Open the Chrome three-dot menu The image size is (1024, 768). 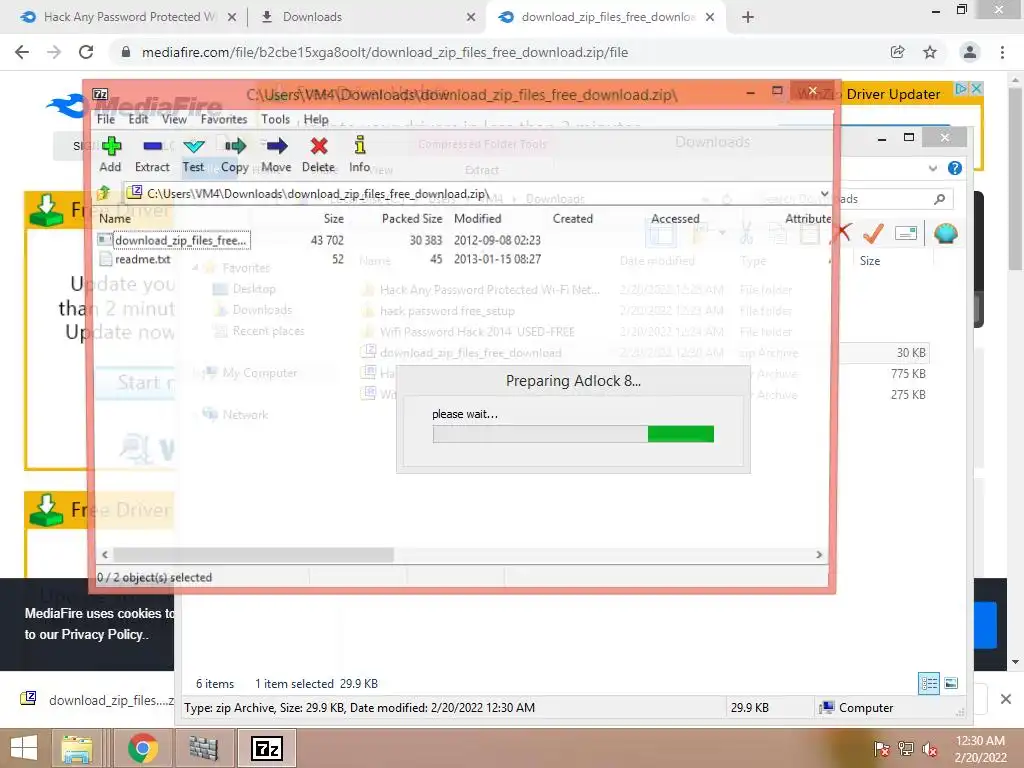click(x=1002, y=52)
